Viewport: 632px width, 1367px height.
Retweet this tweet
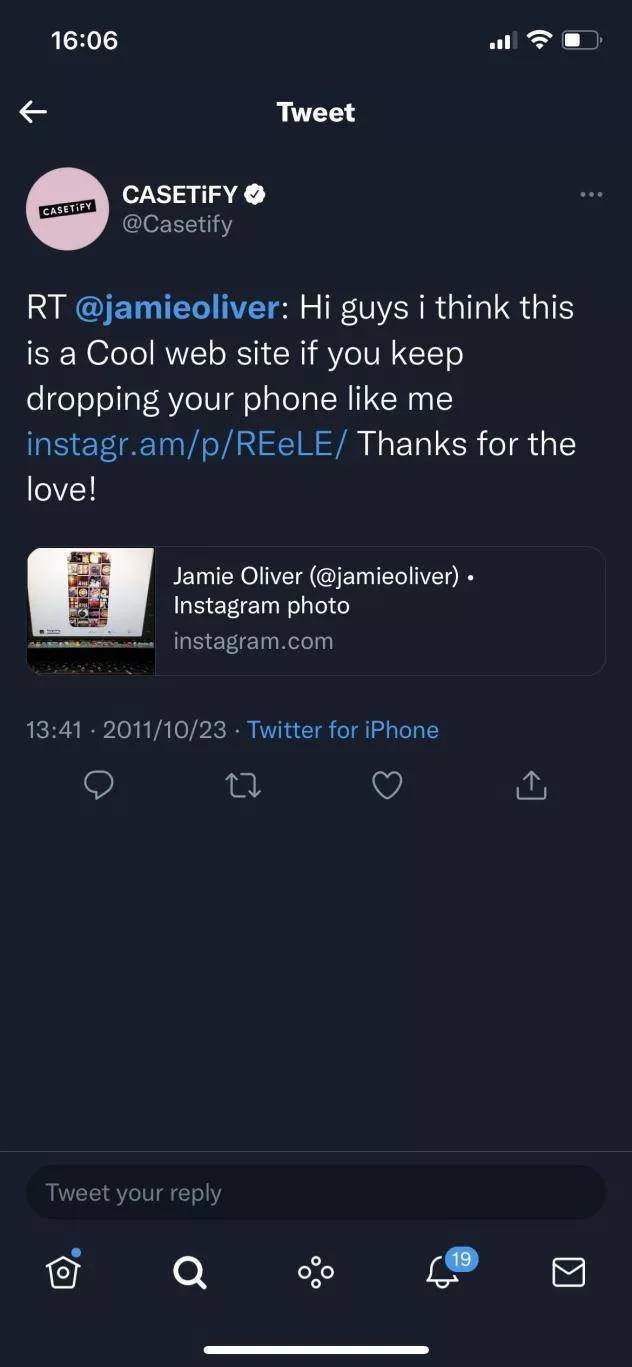point(244,786)
